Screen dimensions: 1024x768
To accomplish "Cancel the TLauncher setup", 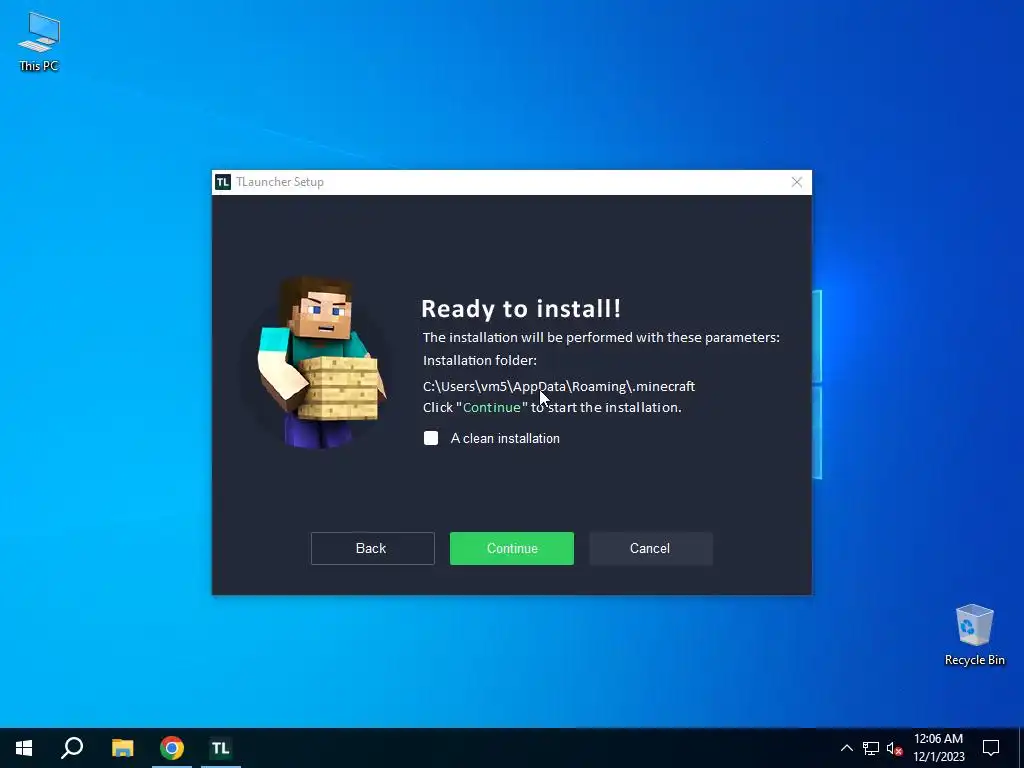I will tap(650, 549).
